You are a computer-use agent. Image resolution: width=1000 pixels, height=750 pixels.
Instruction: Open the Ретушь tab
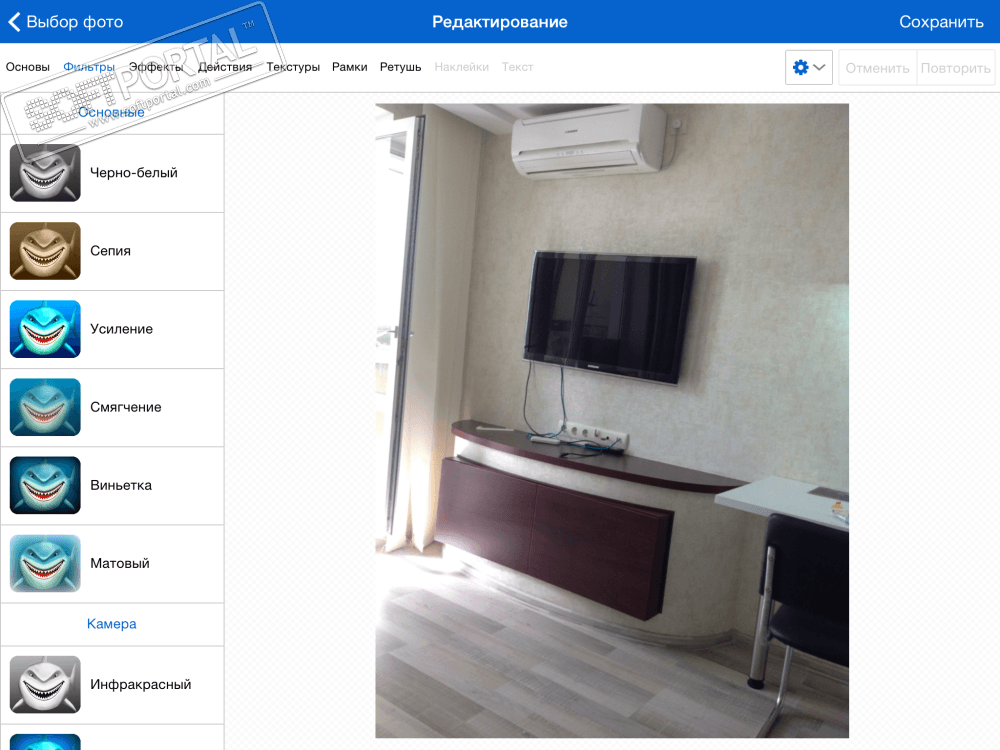[x=401, y=67]
